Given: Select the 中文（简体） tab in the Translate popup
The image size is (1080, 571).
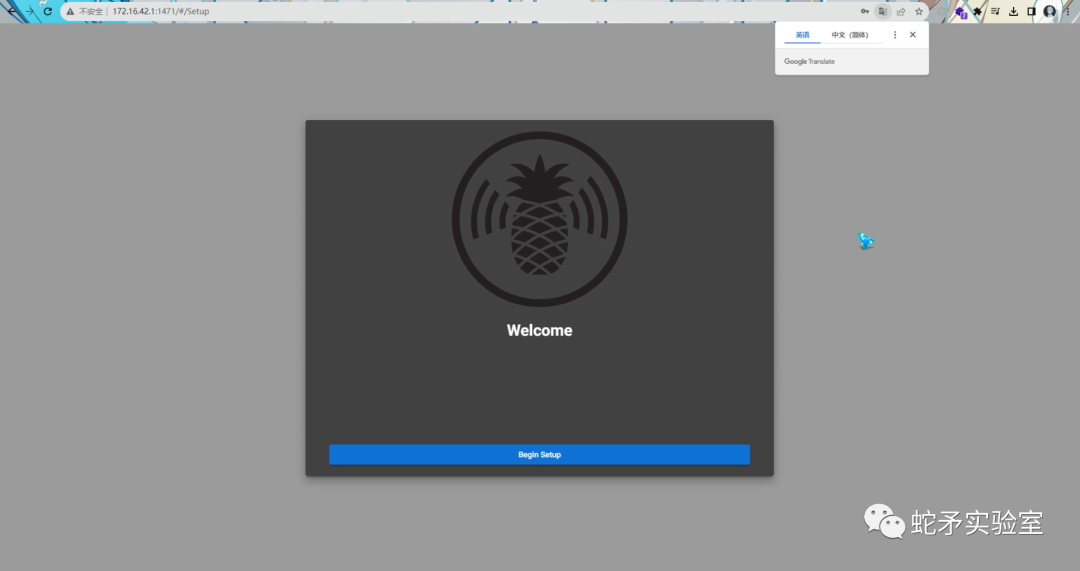Looking at the screenshot, I should (850, 34).
